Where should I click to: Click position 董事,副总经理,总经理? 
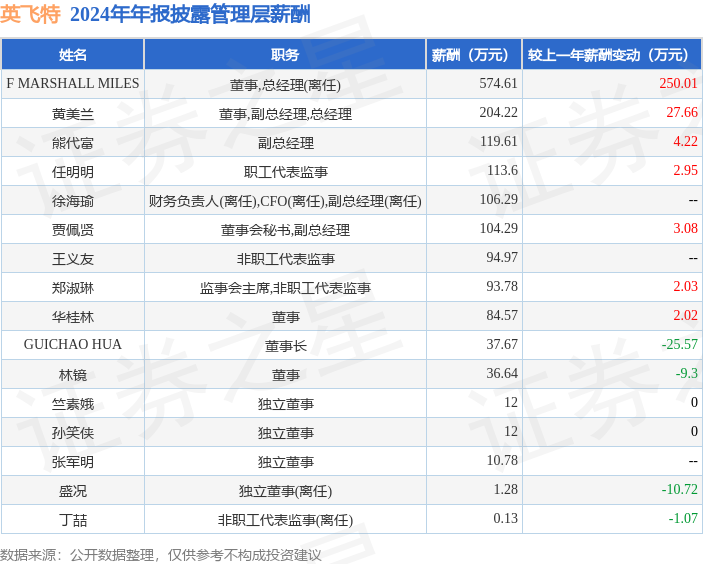(285, 114)
